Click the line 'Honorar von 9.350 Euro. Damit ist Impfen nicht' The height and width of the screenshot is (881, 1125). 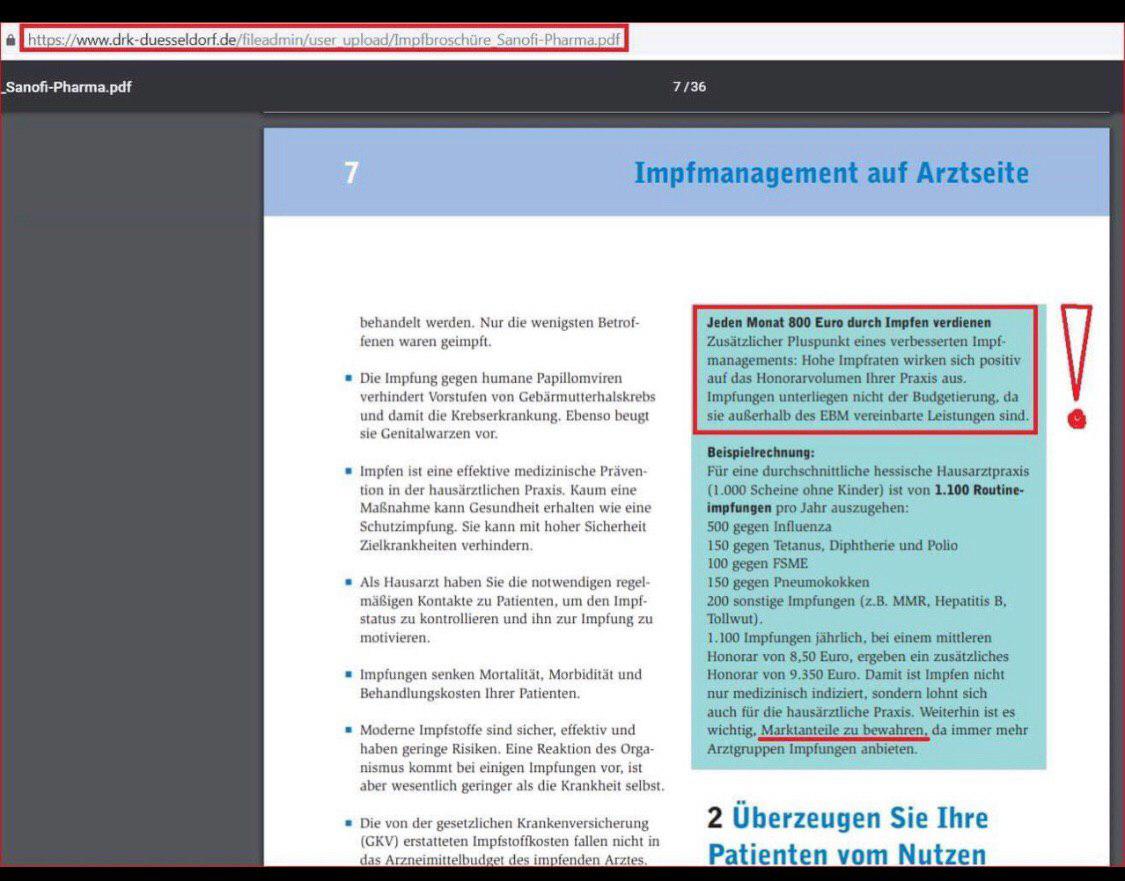click(855, 675)
